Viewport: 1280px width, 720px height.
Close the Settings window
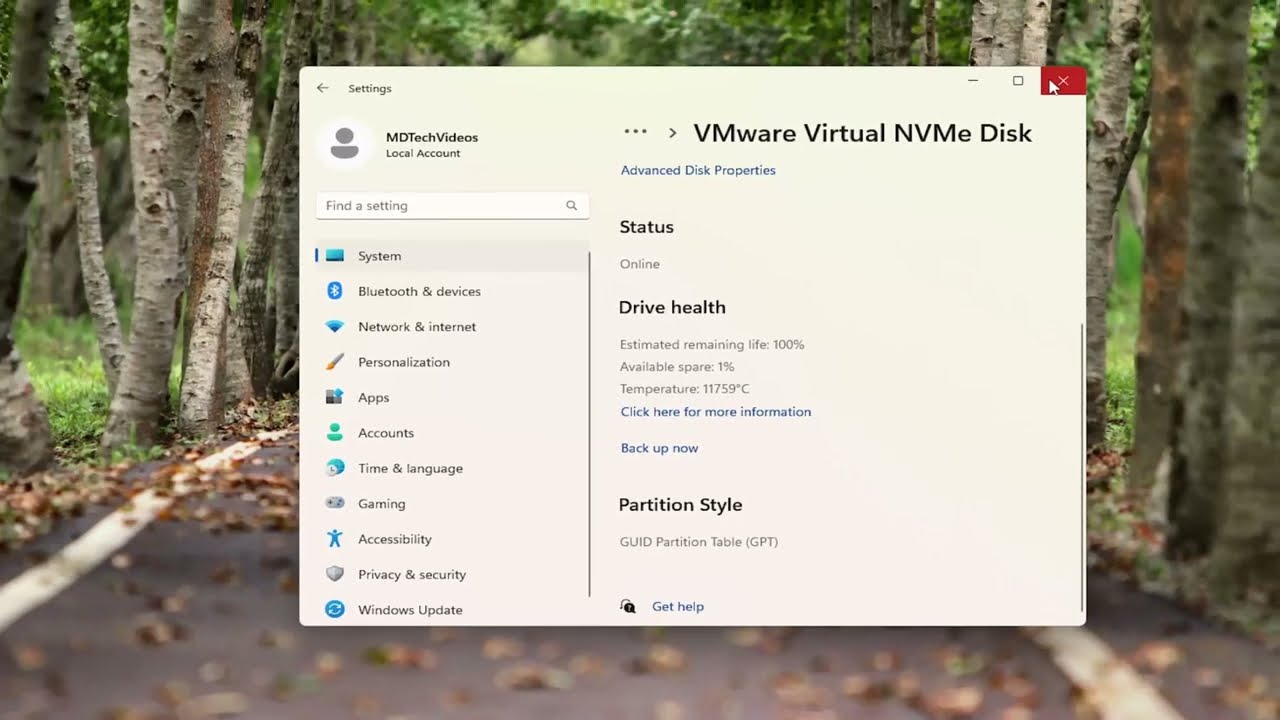(x=1063, y=81)
